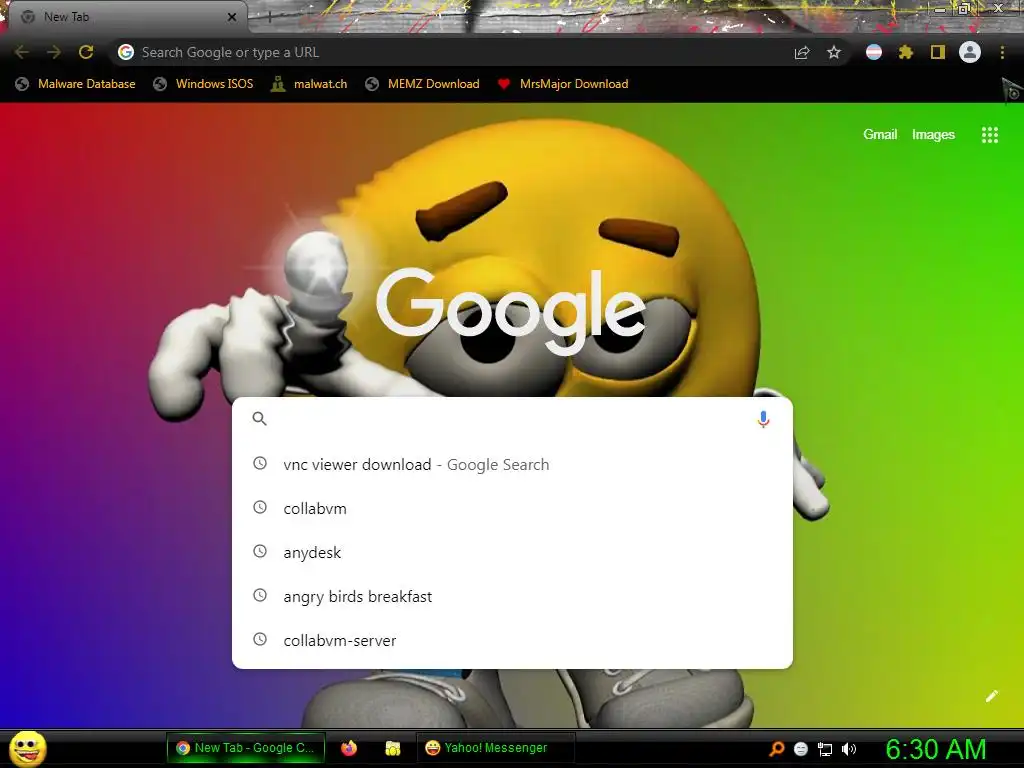Choose the 'collabvm-server' suggestion
Screen dimensions: 1024x768
[512, 640]
